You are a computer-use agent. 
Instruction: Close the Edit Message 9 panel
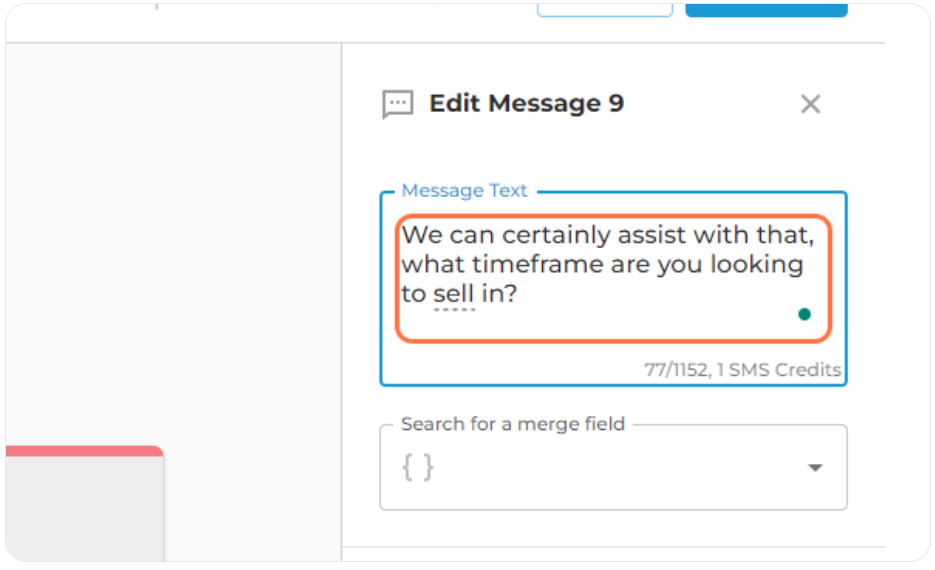point(810,104)
